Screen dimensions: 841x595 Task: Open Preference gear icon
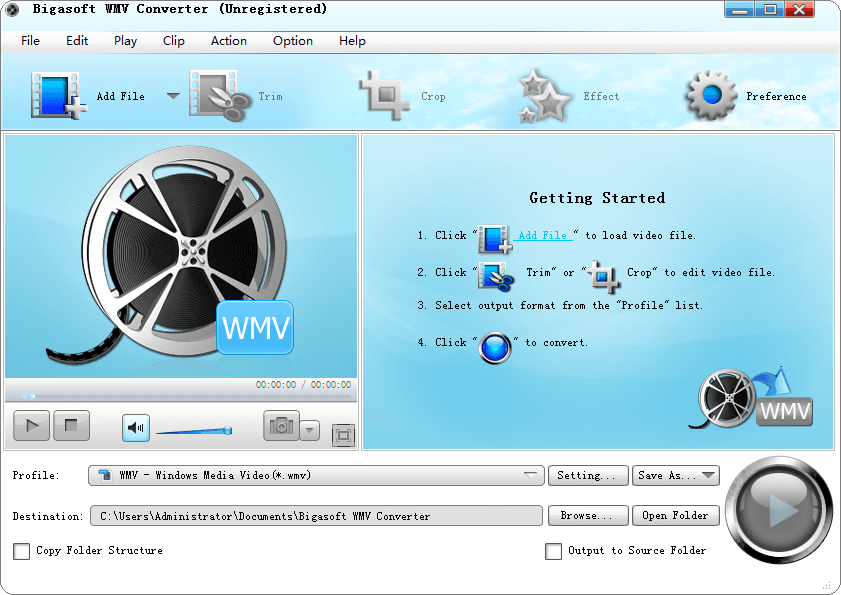[x=711, y=96]
